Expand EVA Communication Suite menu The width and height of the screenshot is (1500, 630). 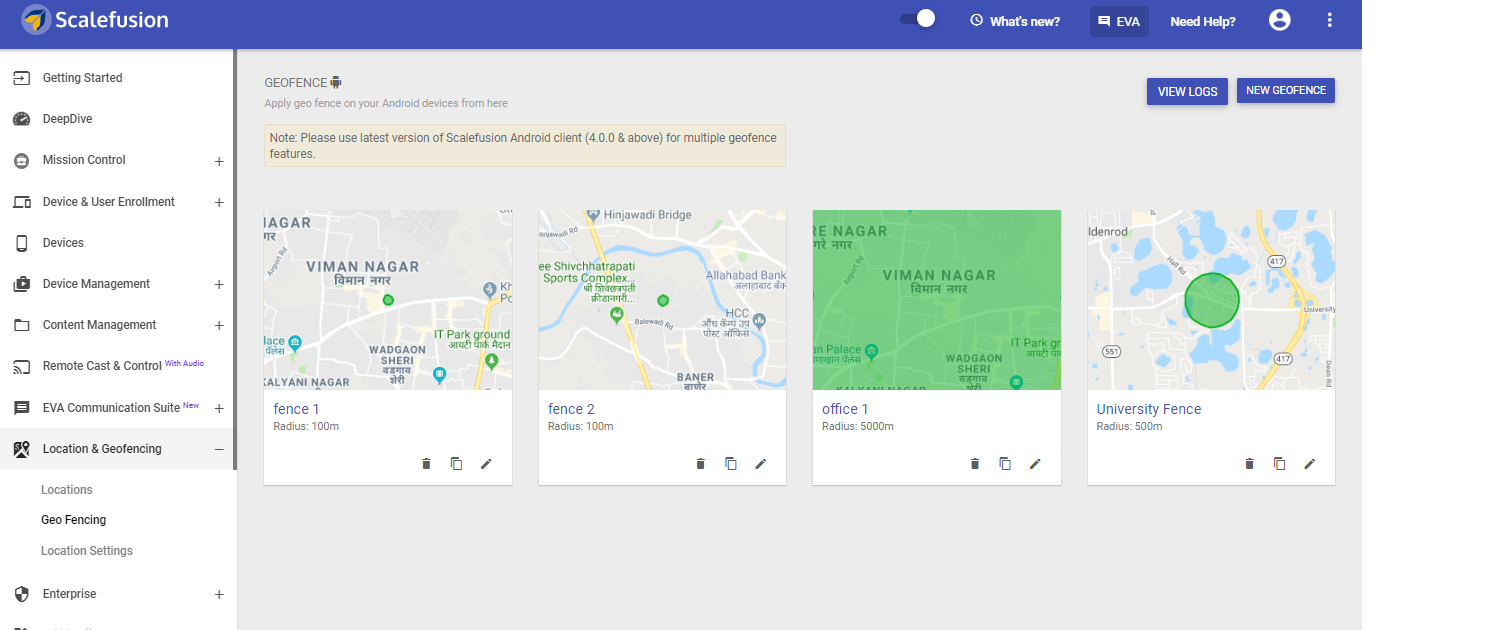219,408
